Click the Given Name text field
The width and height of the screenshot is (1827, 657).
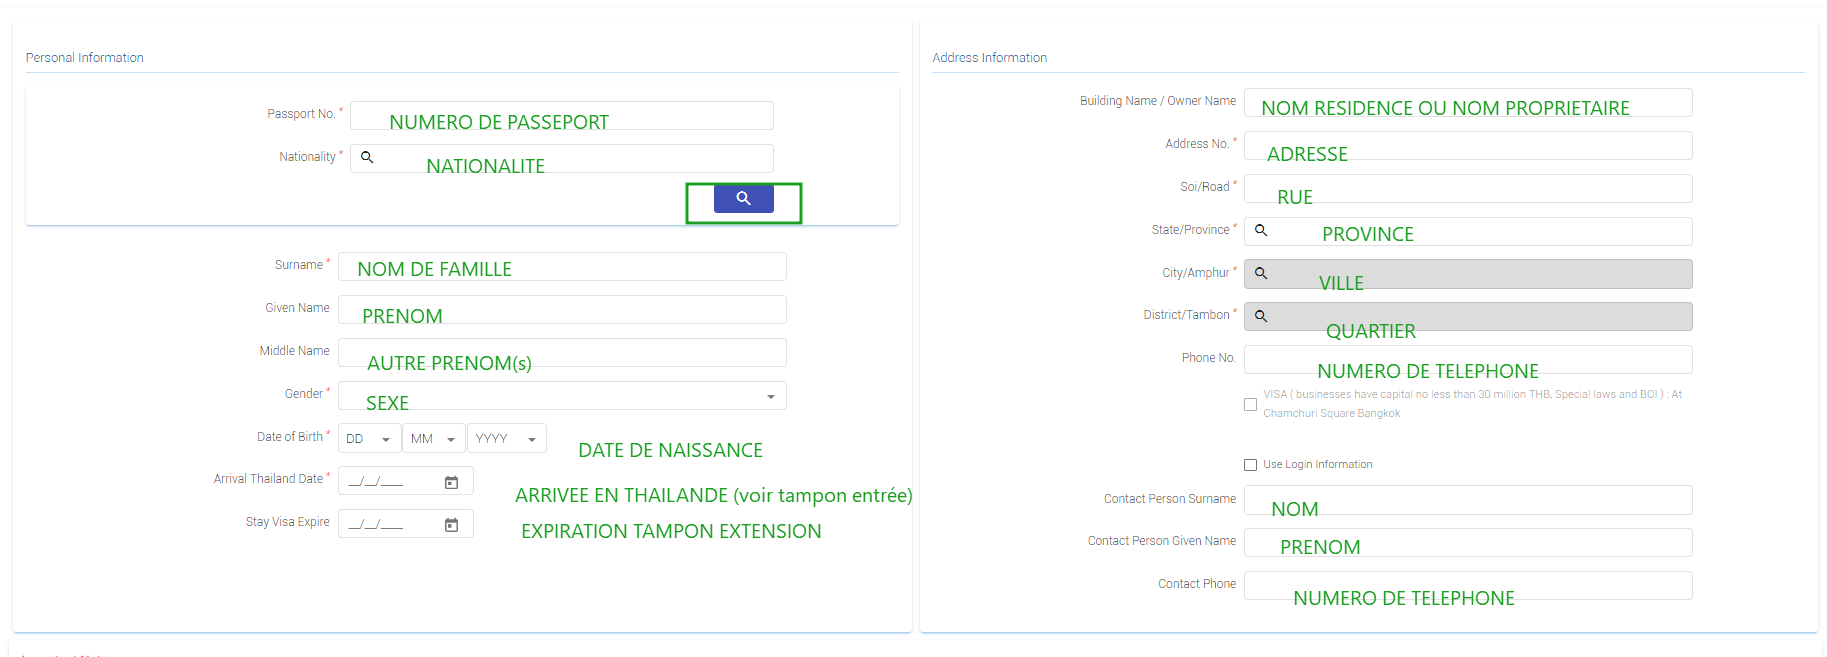[561, 309]
